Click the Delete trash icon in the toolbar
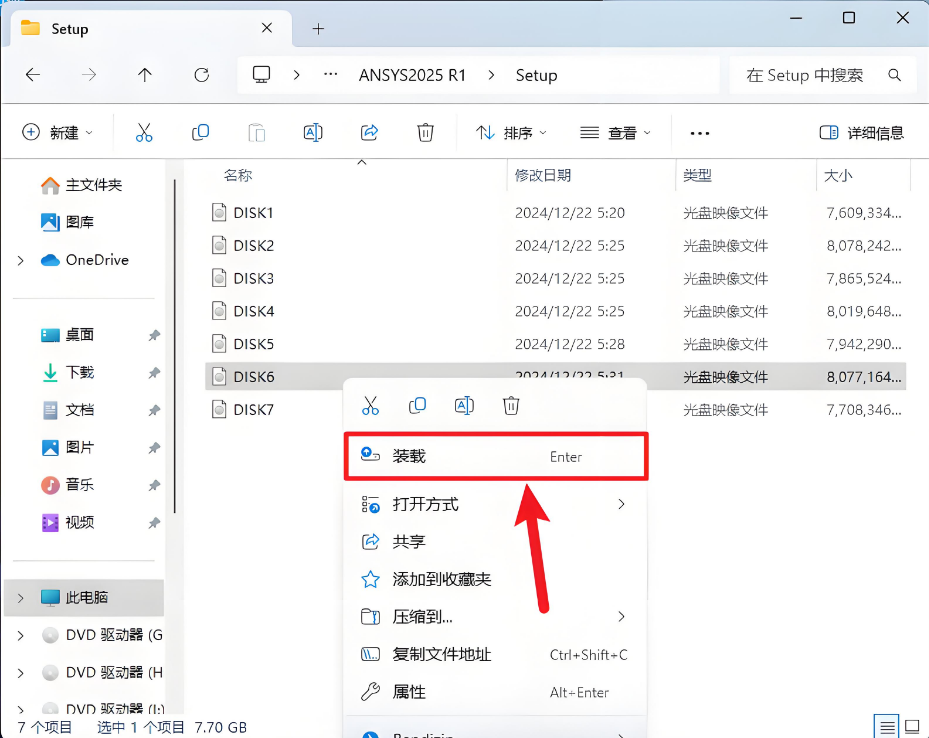This screenshot has height=738, width=929. click(x=425, y=133)
